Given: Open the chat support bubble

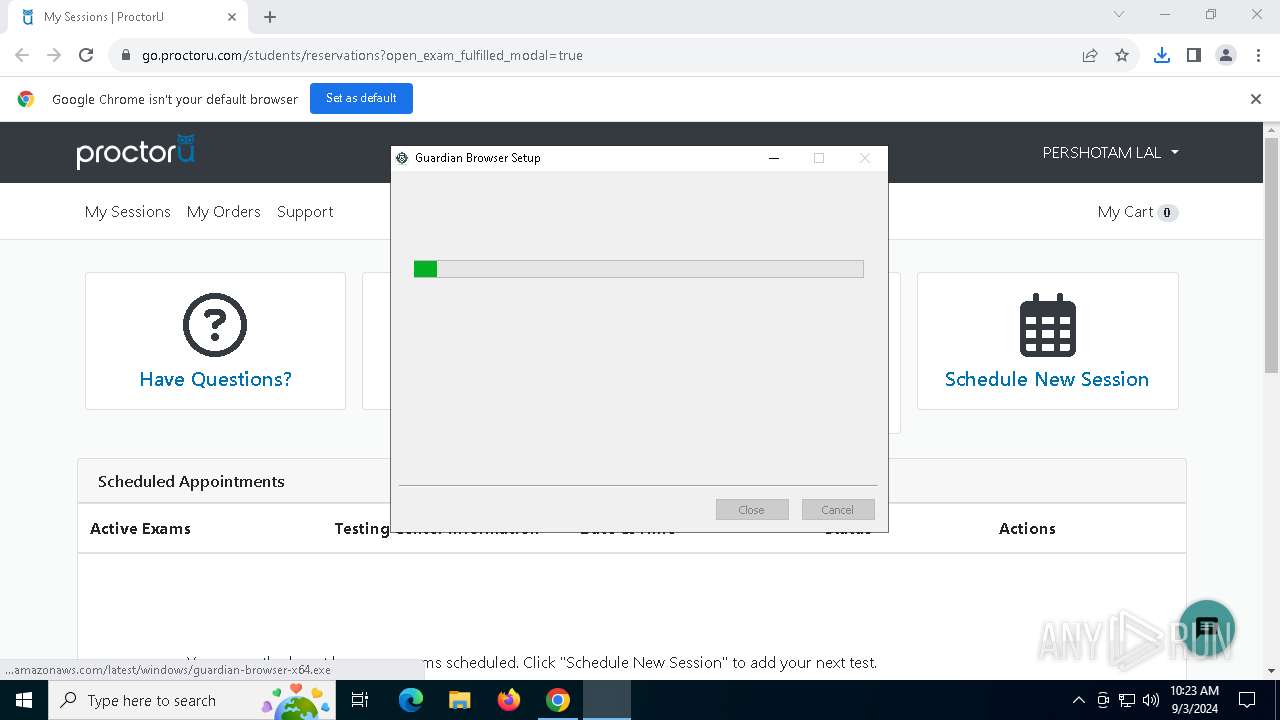Looking at the screenshot, I should pyautogui.click(x=1207, y=628).
